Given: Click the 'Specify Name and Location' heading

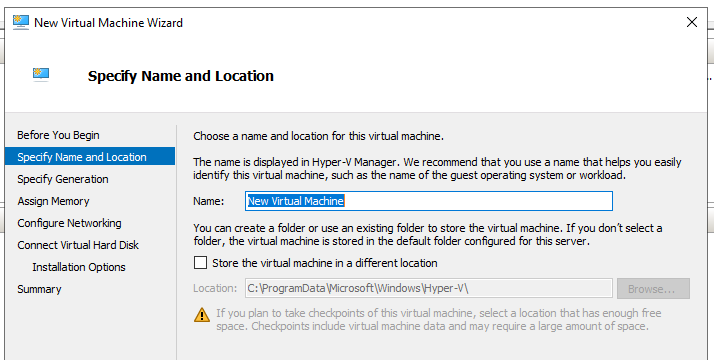Looking at the screenshot, I should pyautogui.click(x=181, y=76).
